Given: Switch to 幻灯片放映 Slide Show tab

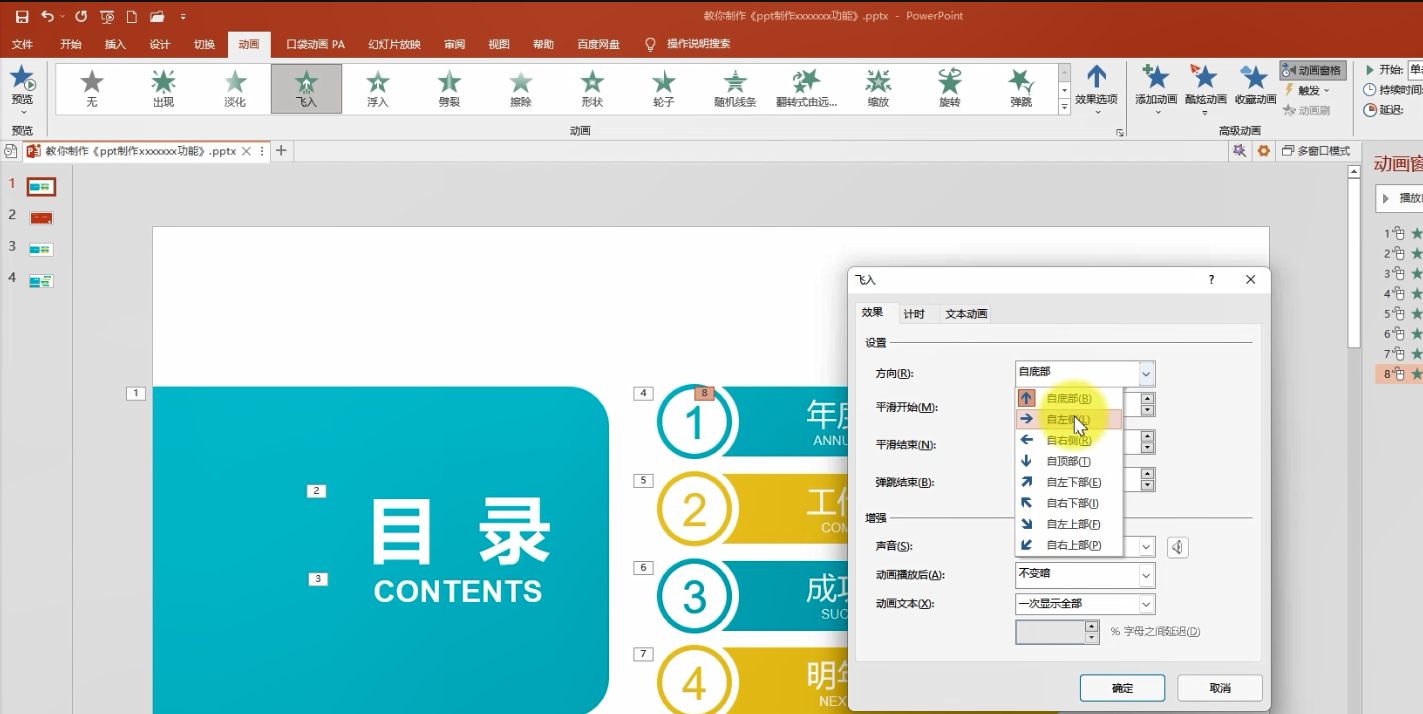Looking at the screenshot, I should (394, 44).
